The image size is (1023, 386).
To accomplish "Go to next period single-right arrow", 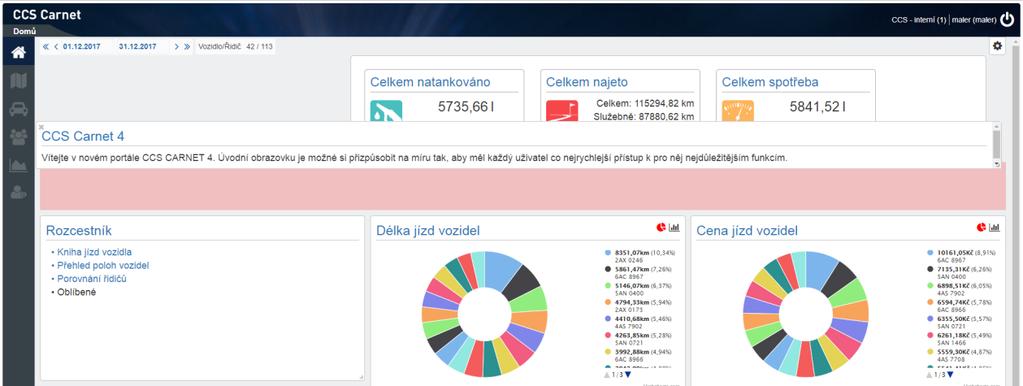I will click(x=176, y=47).
